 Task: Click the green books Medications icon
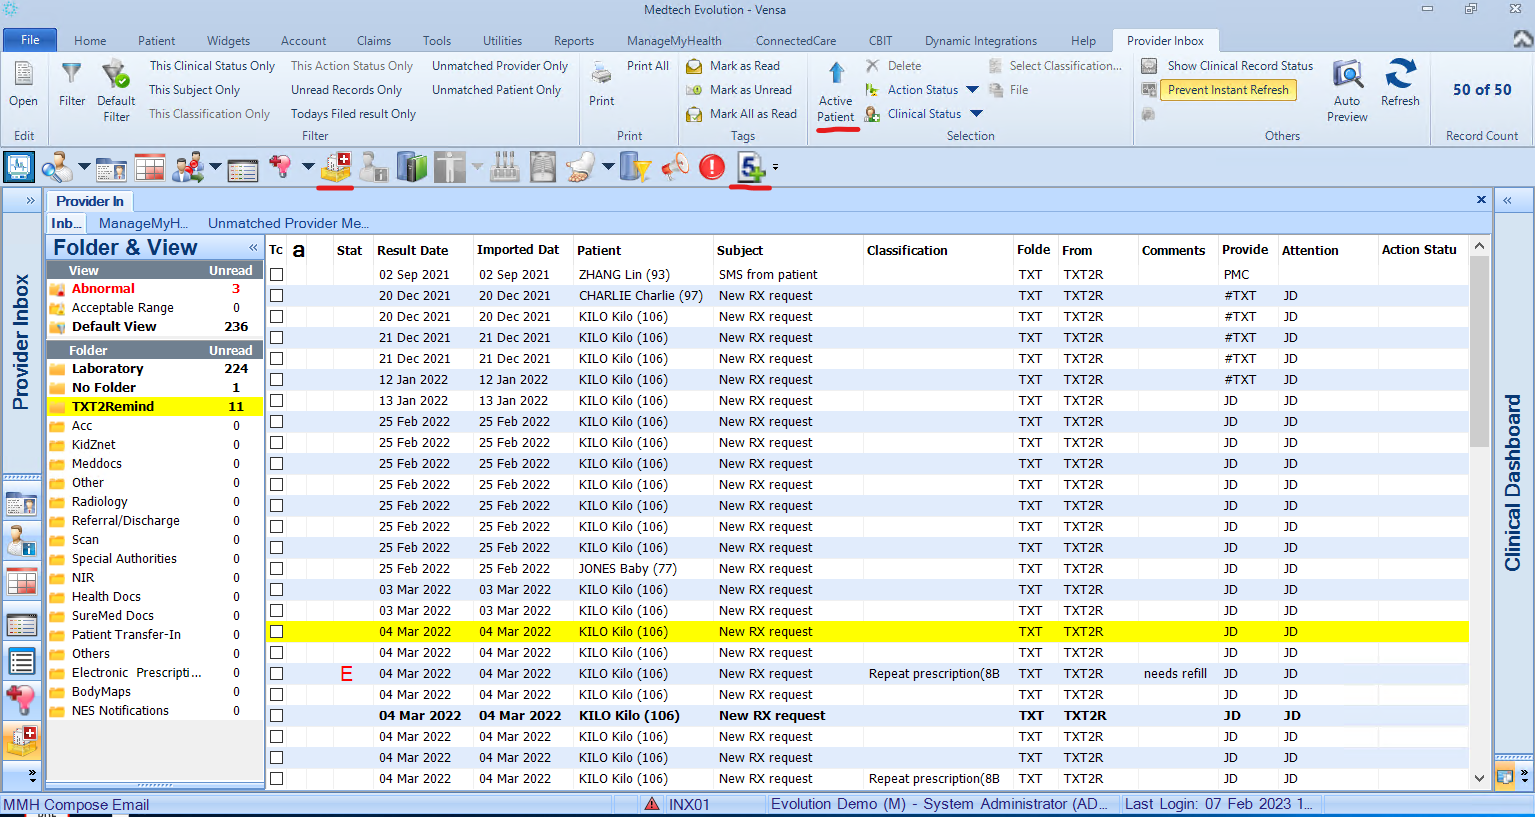point(411,166)
